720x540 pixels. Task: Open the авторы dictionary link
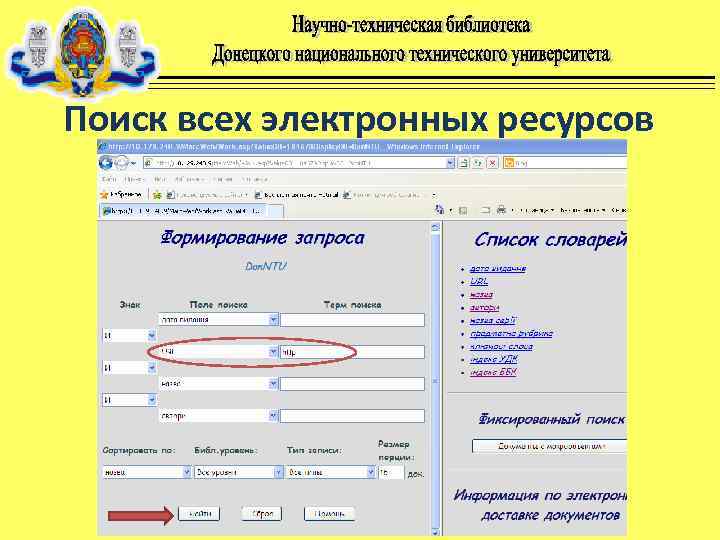pos(484,308)
